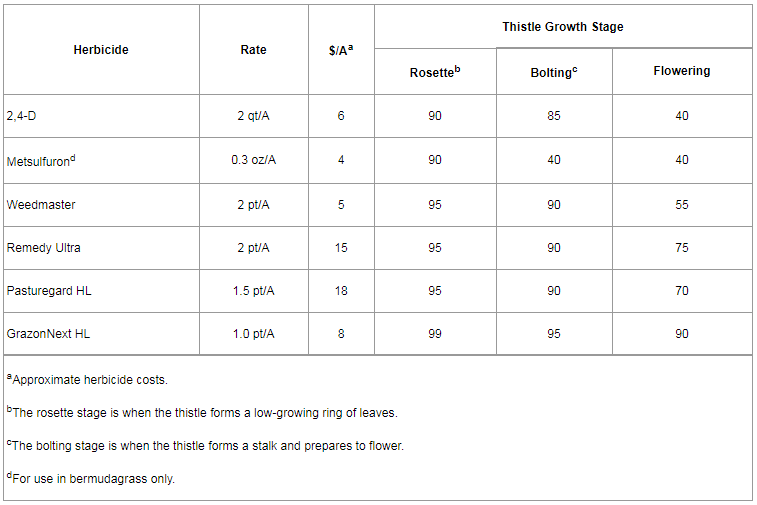The height and width of the screenshot is (505, 757).
Task: Click the Herbicide column header
Action: pyautogui.click(x=101, y=50)
